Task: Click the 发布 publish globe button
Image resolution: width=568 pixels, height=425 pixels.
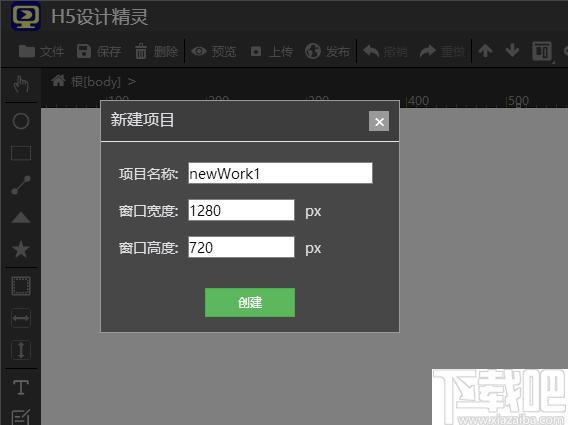Action: click(327, 51)
